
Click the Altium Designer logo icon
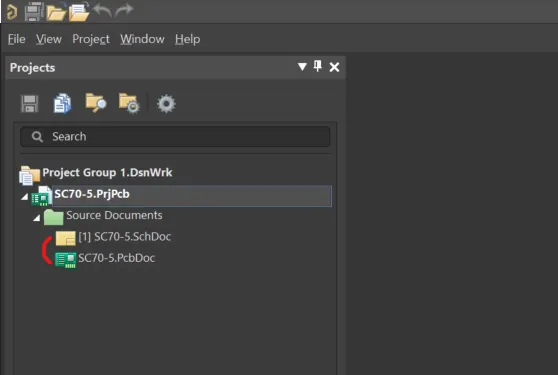[12, 12]
